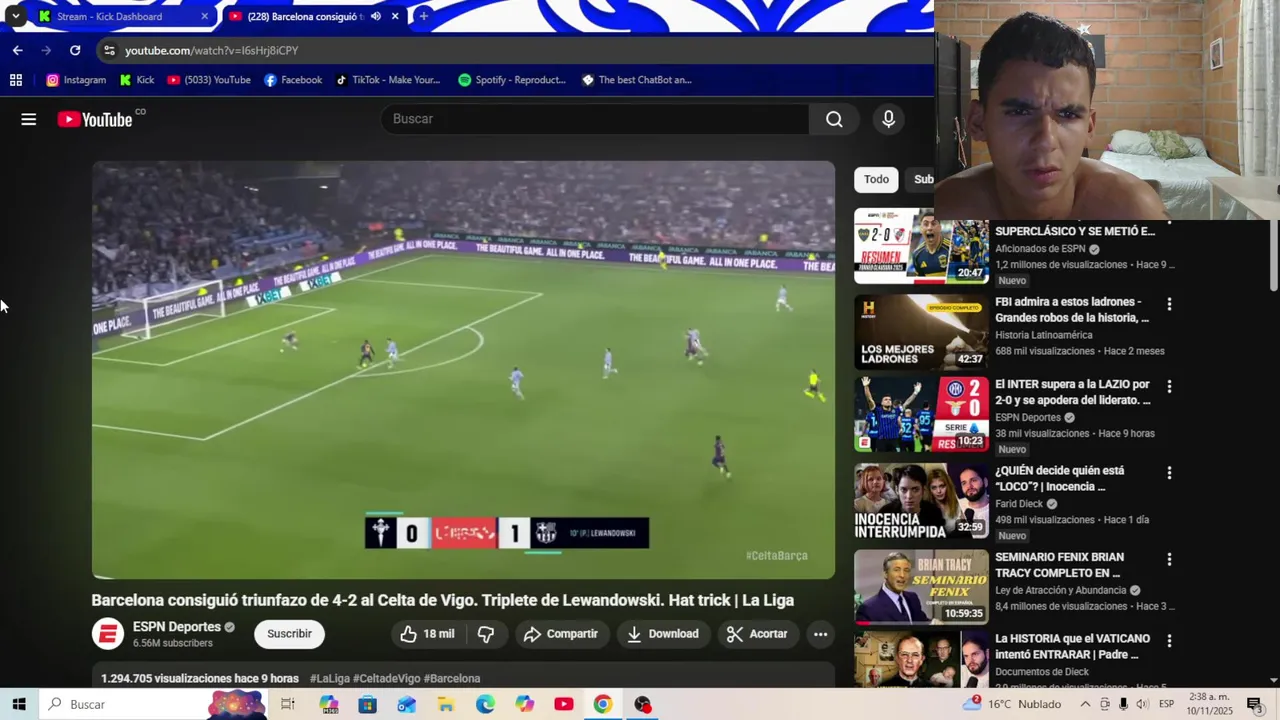
Task: Open tab search dropdown arrow
Action: click(15, 16)
